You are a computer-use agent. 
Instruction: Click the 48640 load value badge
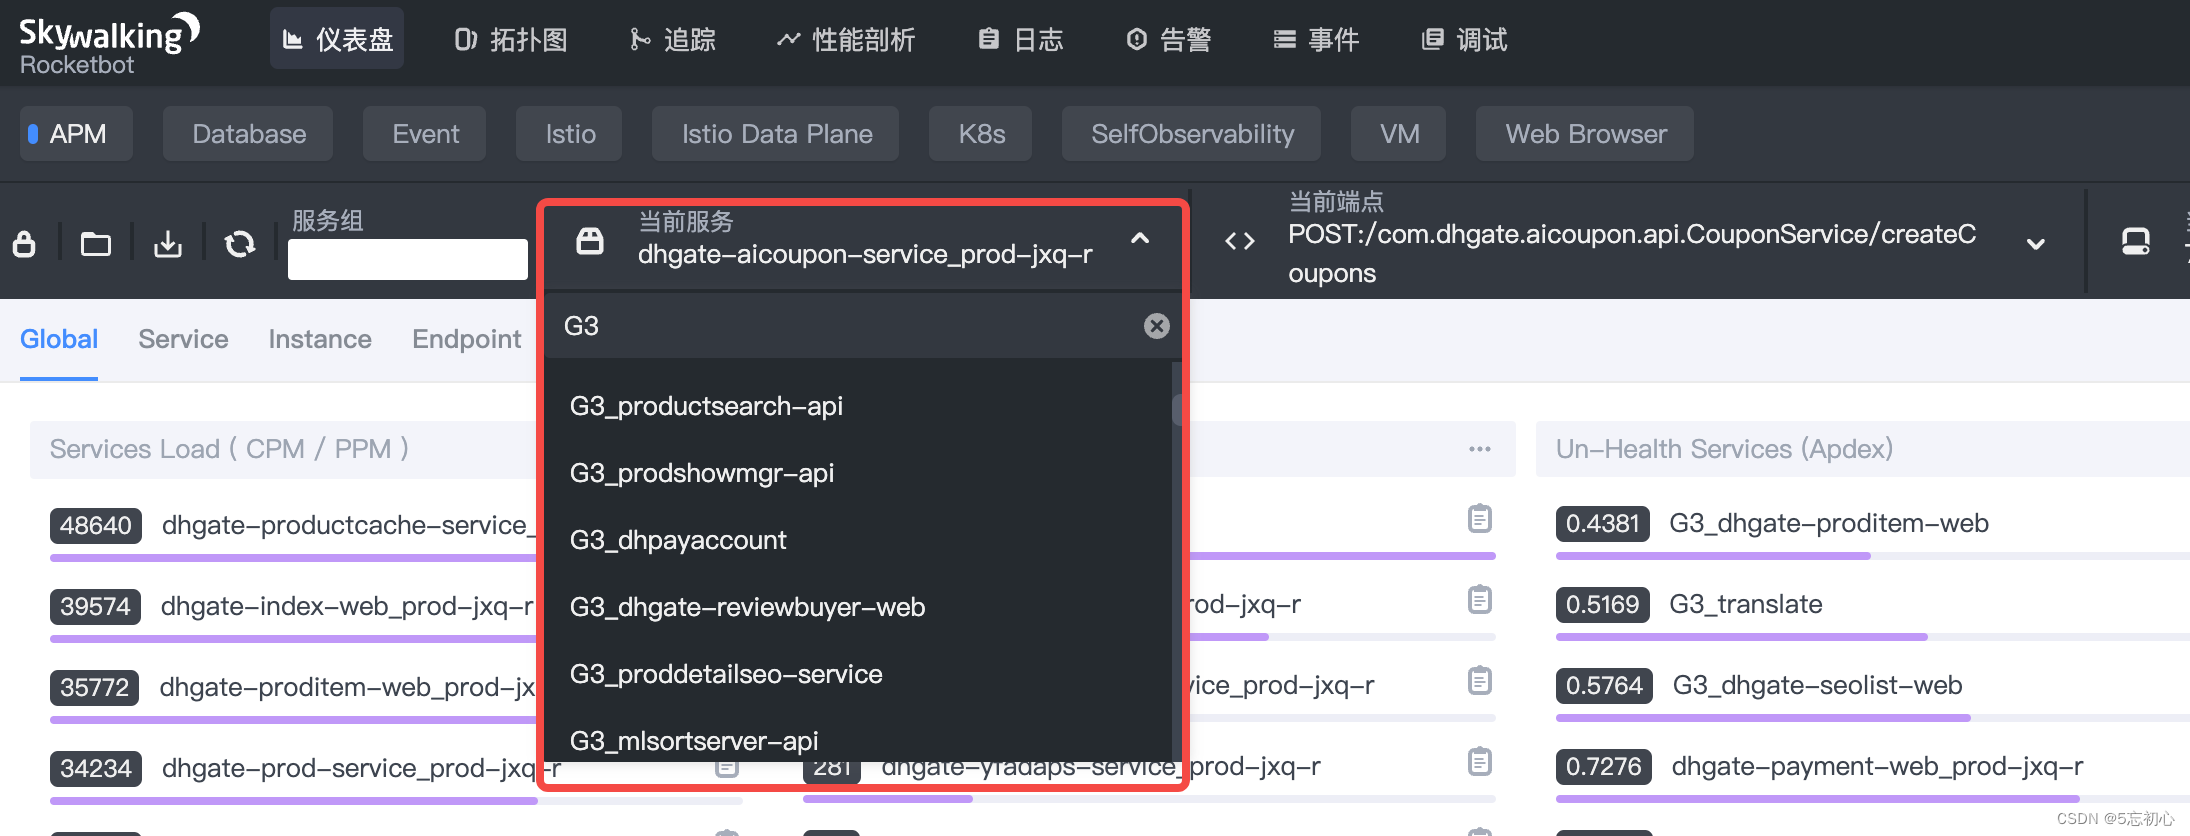click(95, 525)
